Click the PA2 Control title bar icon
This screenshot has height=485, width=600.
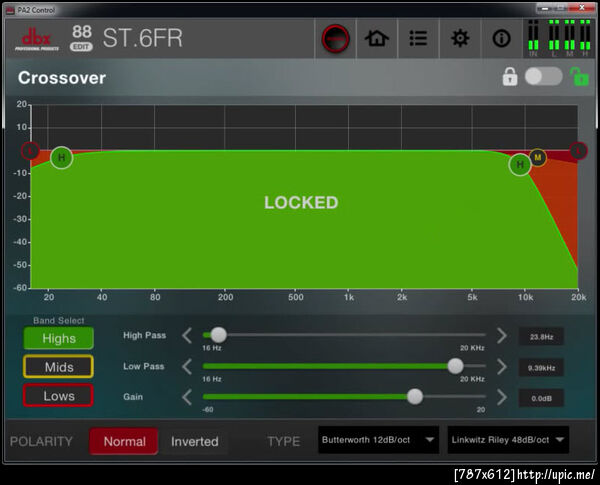tap(10, 10)
